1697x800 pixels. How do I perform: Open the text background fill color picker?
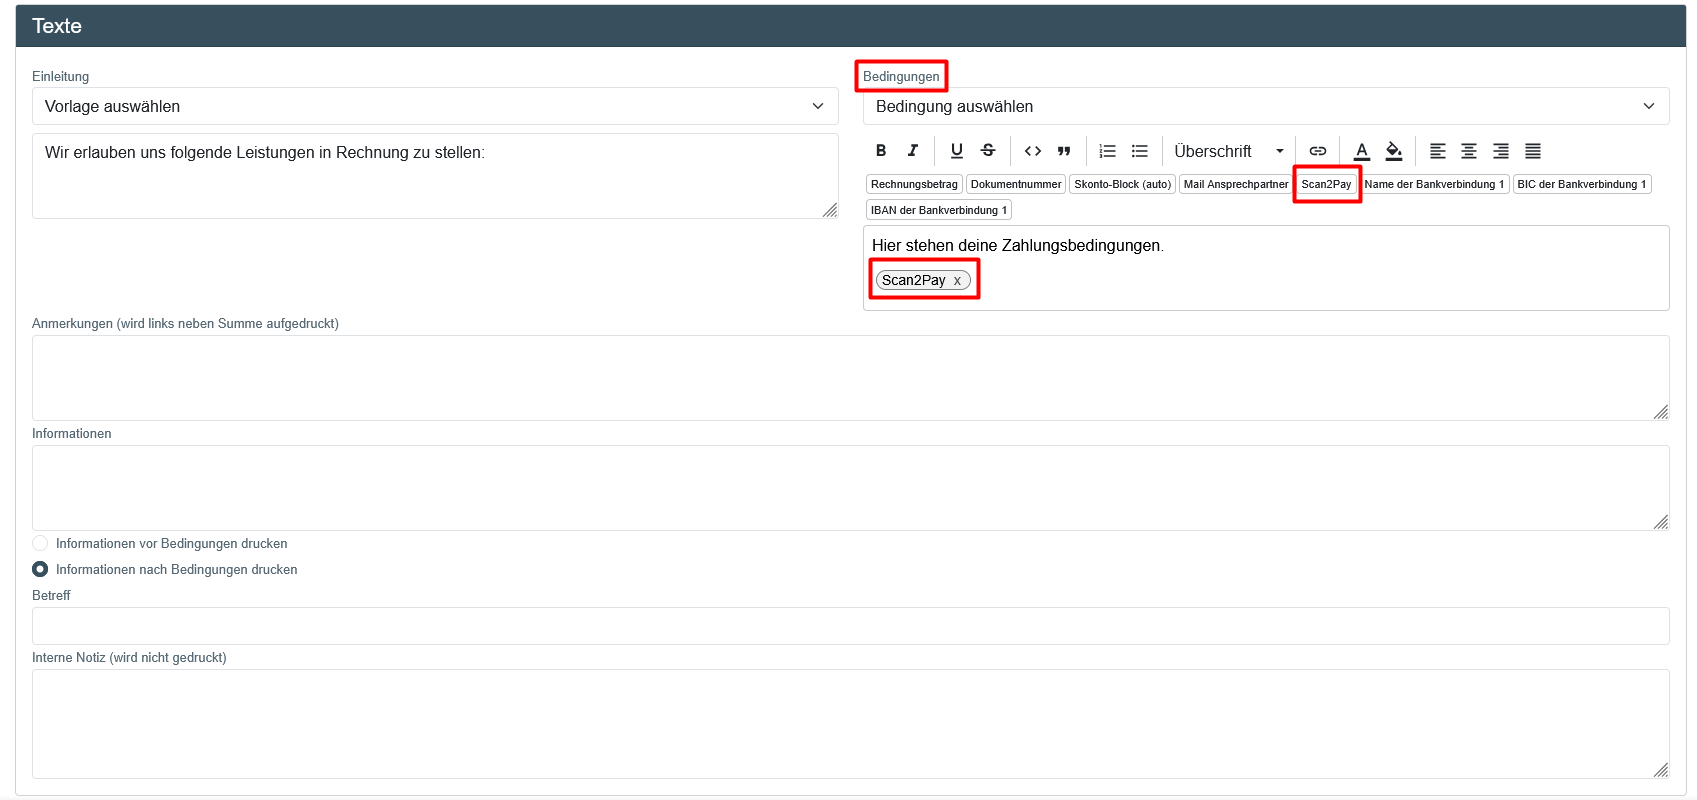(1394, 151)
